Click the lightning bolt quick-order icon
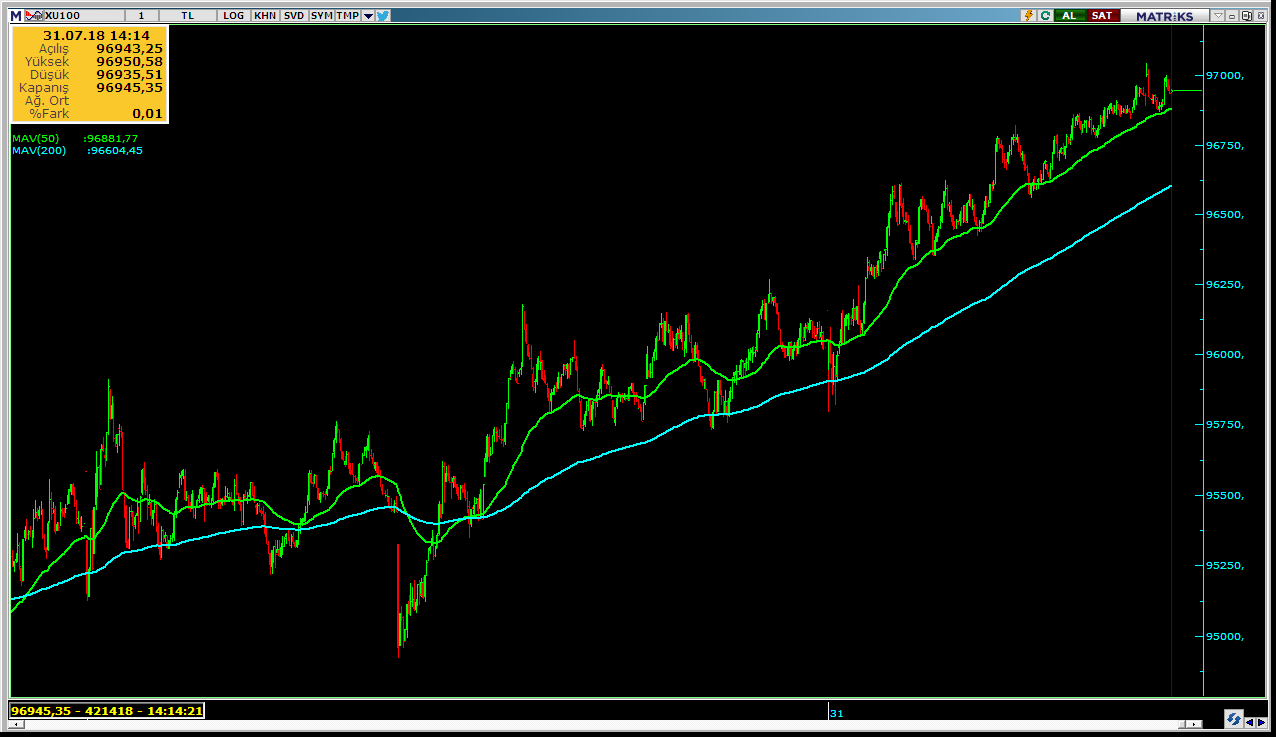Viewport: 1276px width, 737px height. (1028, 15)
